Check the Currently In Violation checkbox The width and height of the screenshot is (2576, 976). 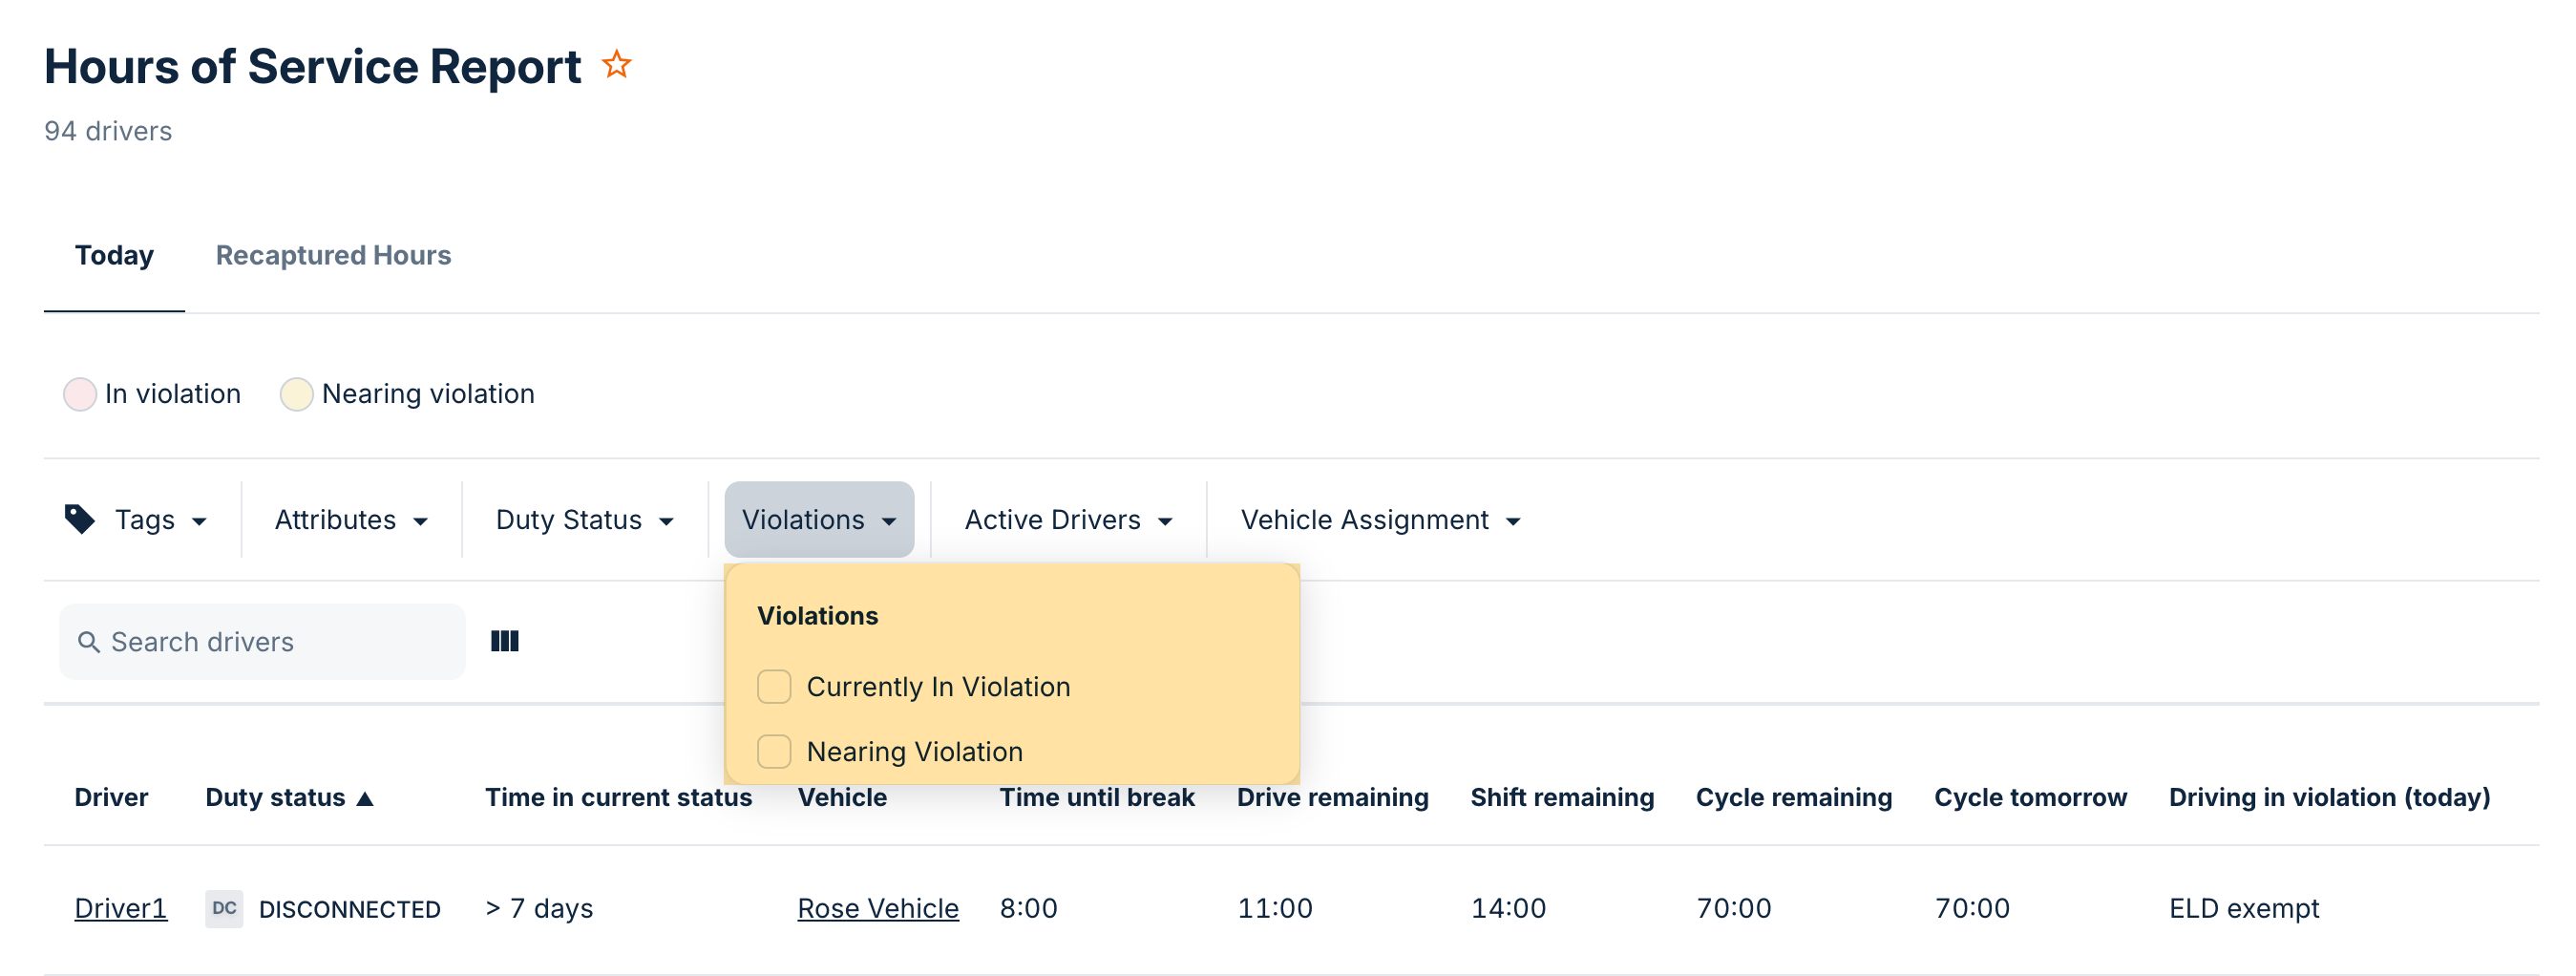pyautogui.click(x=774, y=687)
